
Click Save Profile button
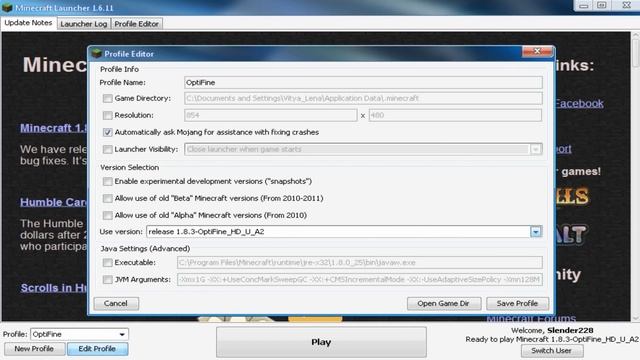tap(517, 303)
